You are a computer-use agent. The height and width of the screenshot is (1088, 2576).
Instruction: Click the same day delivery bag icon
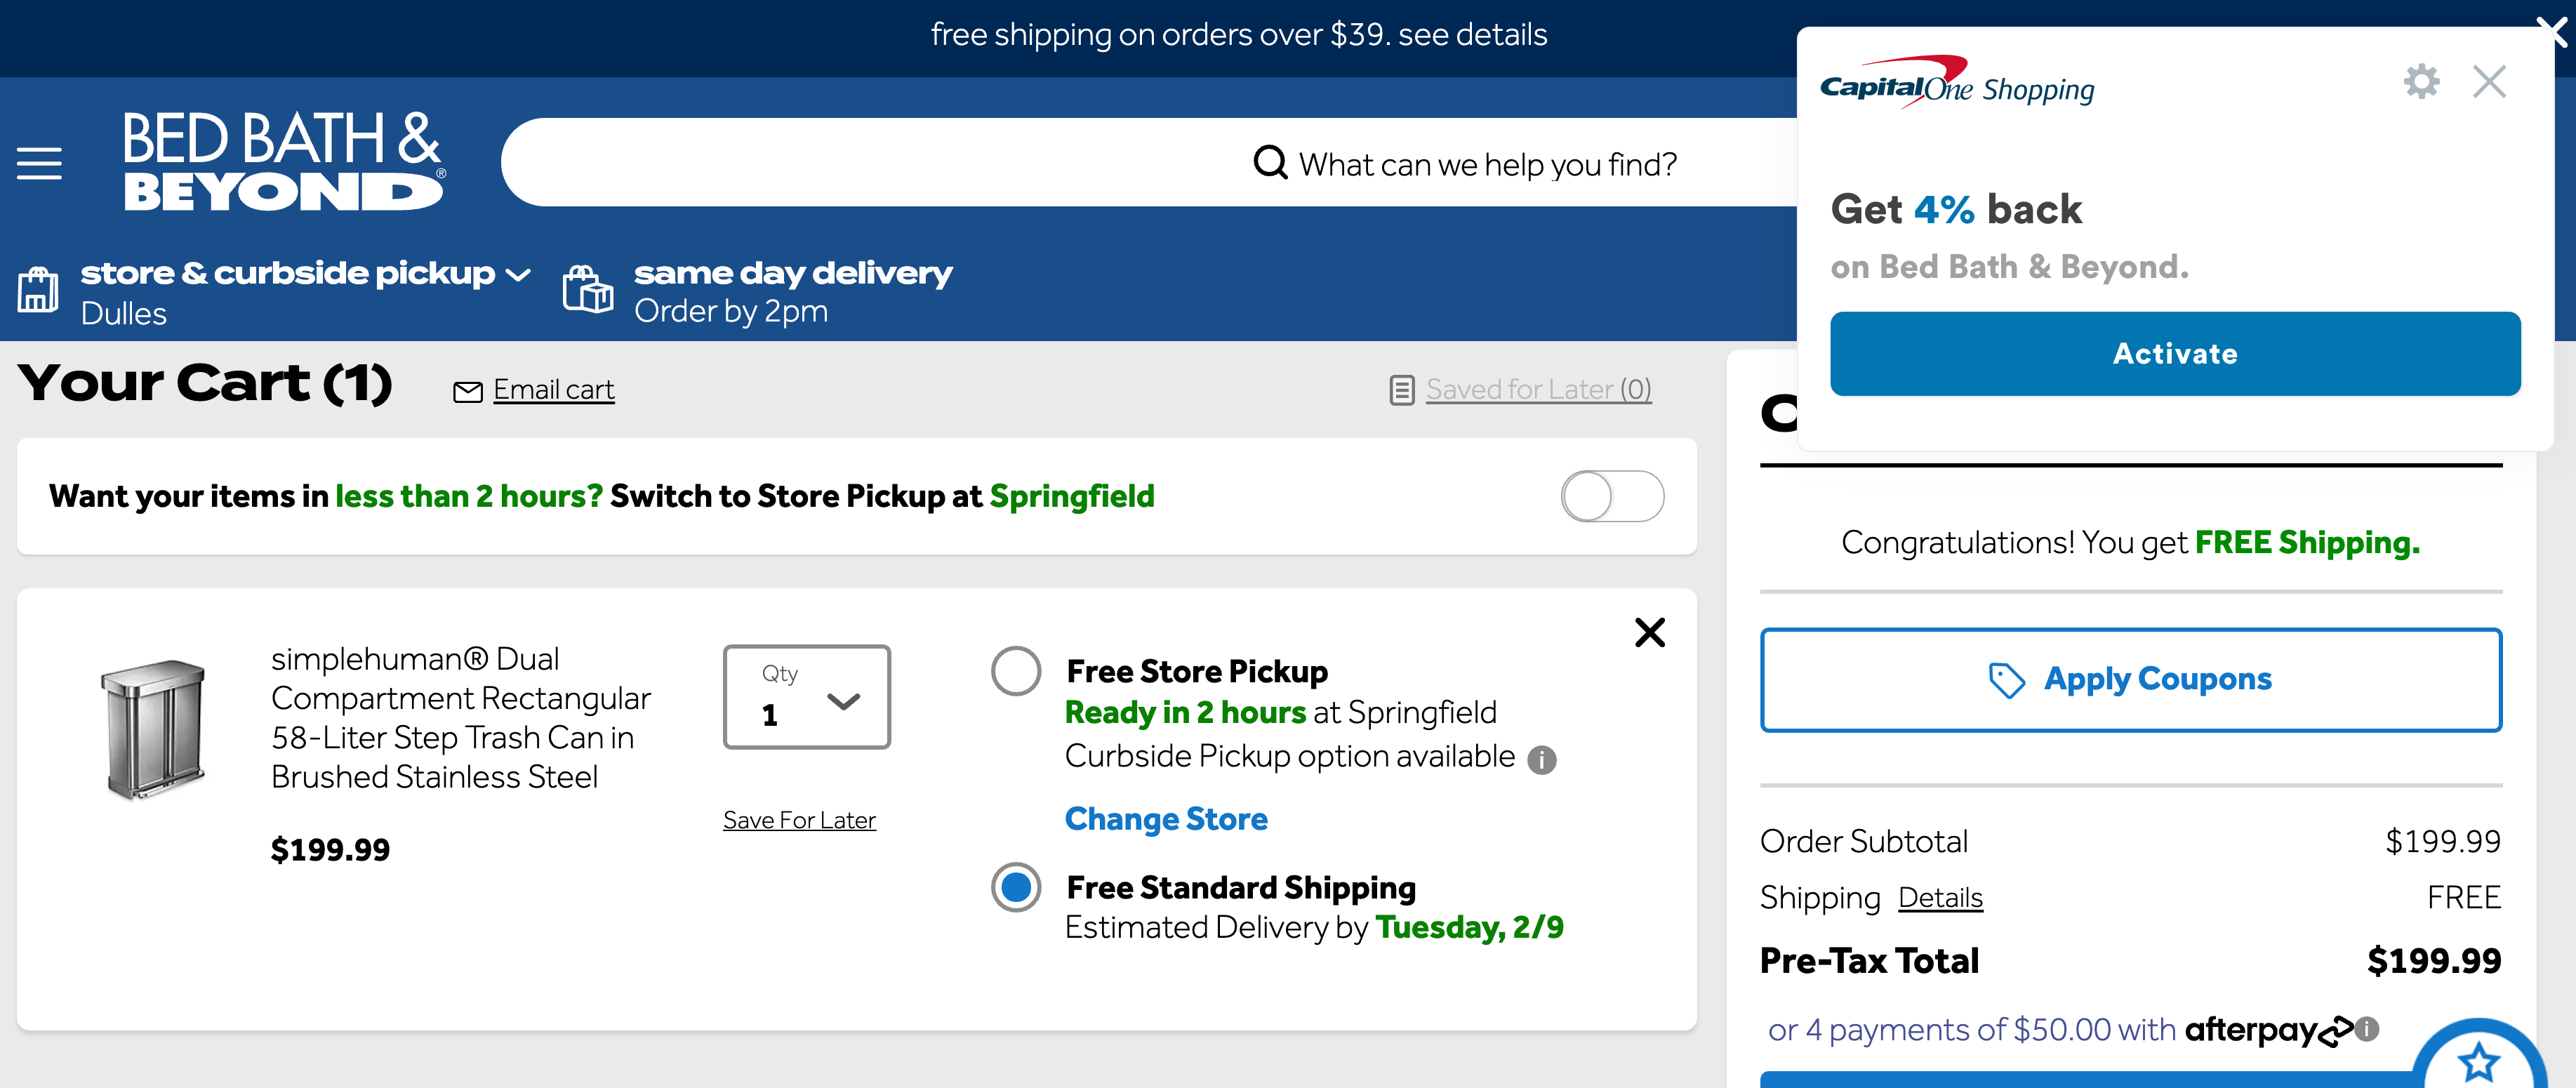pos(588,289)
